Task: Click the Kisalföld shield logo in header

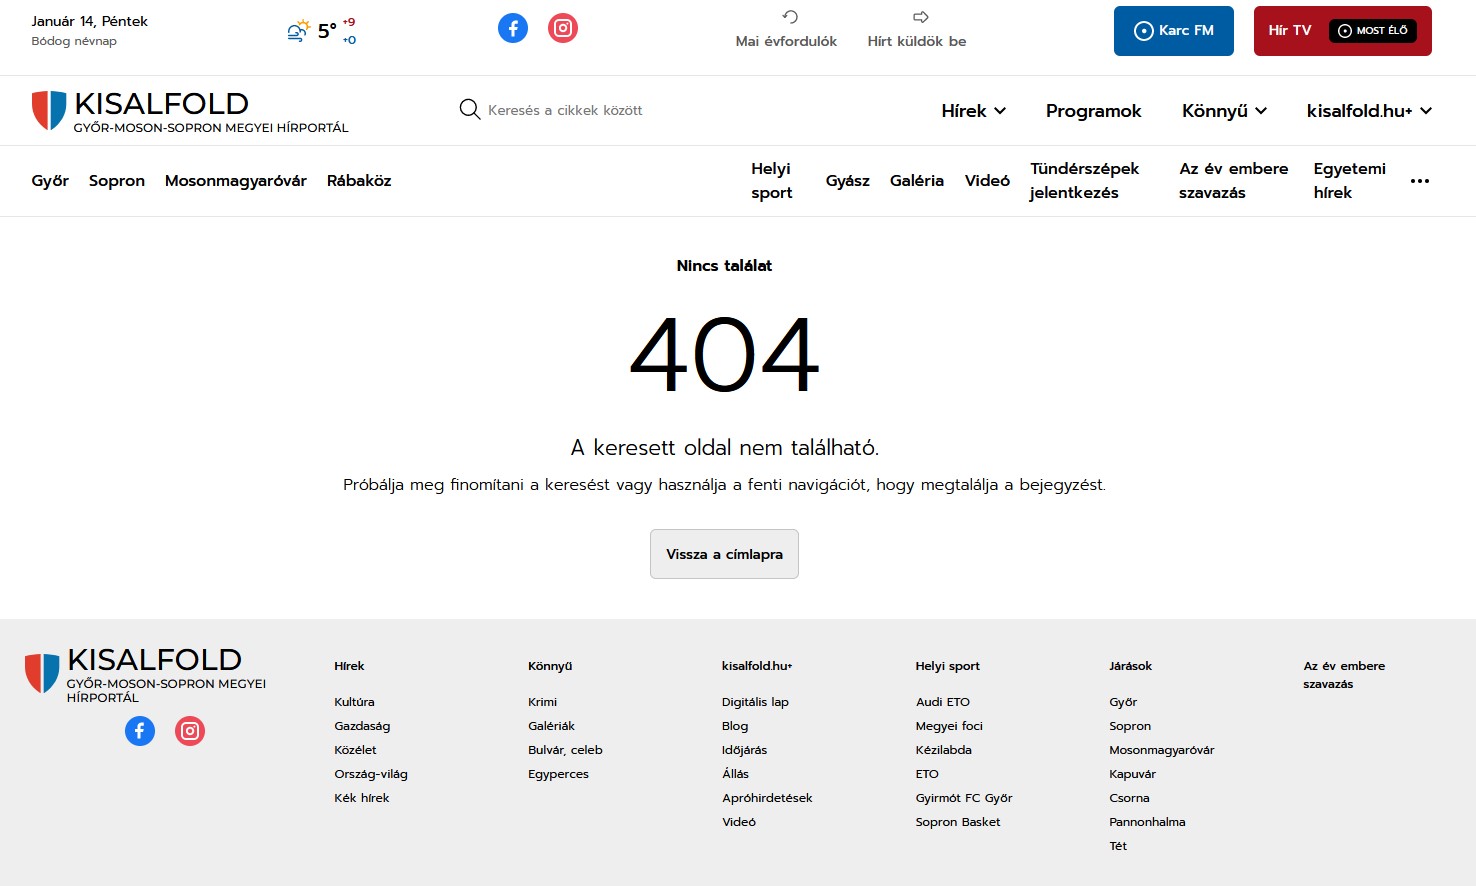Action: [x=49, y=110]
